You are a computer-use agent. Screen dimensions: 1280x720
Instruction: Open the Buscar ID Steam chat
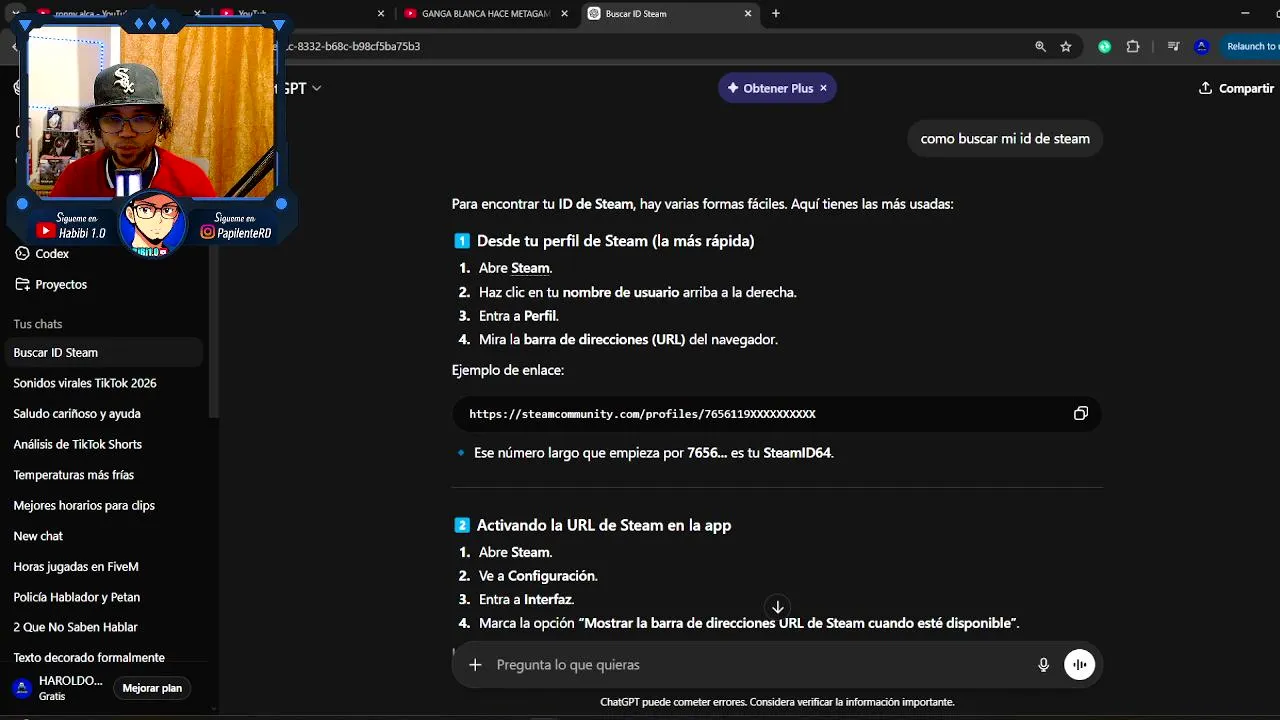point(104,353)
